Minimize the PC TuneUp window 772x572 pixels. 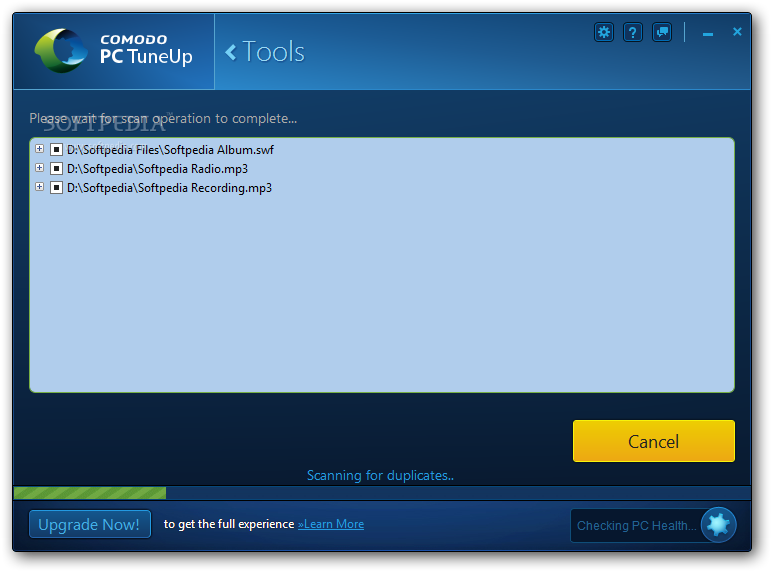(x=708, y=34)
